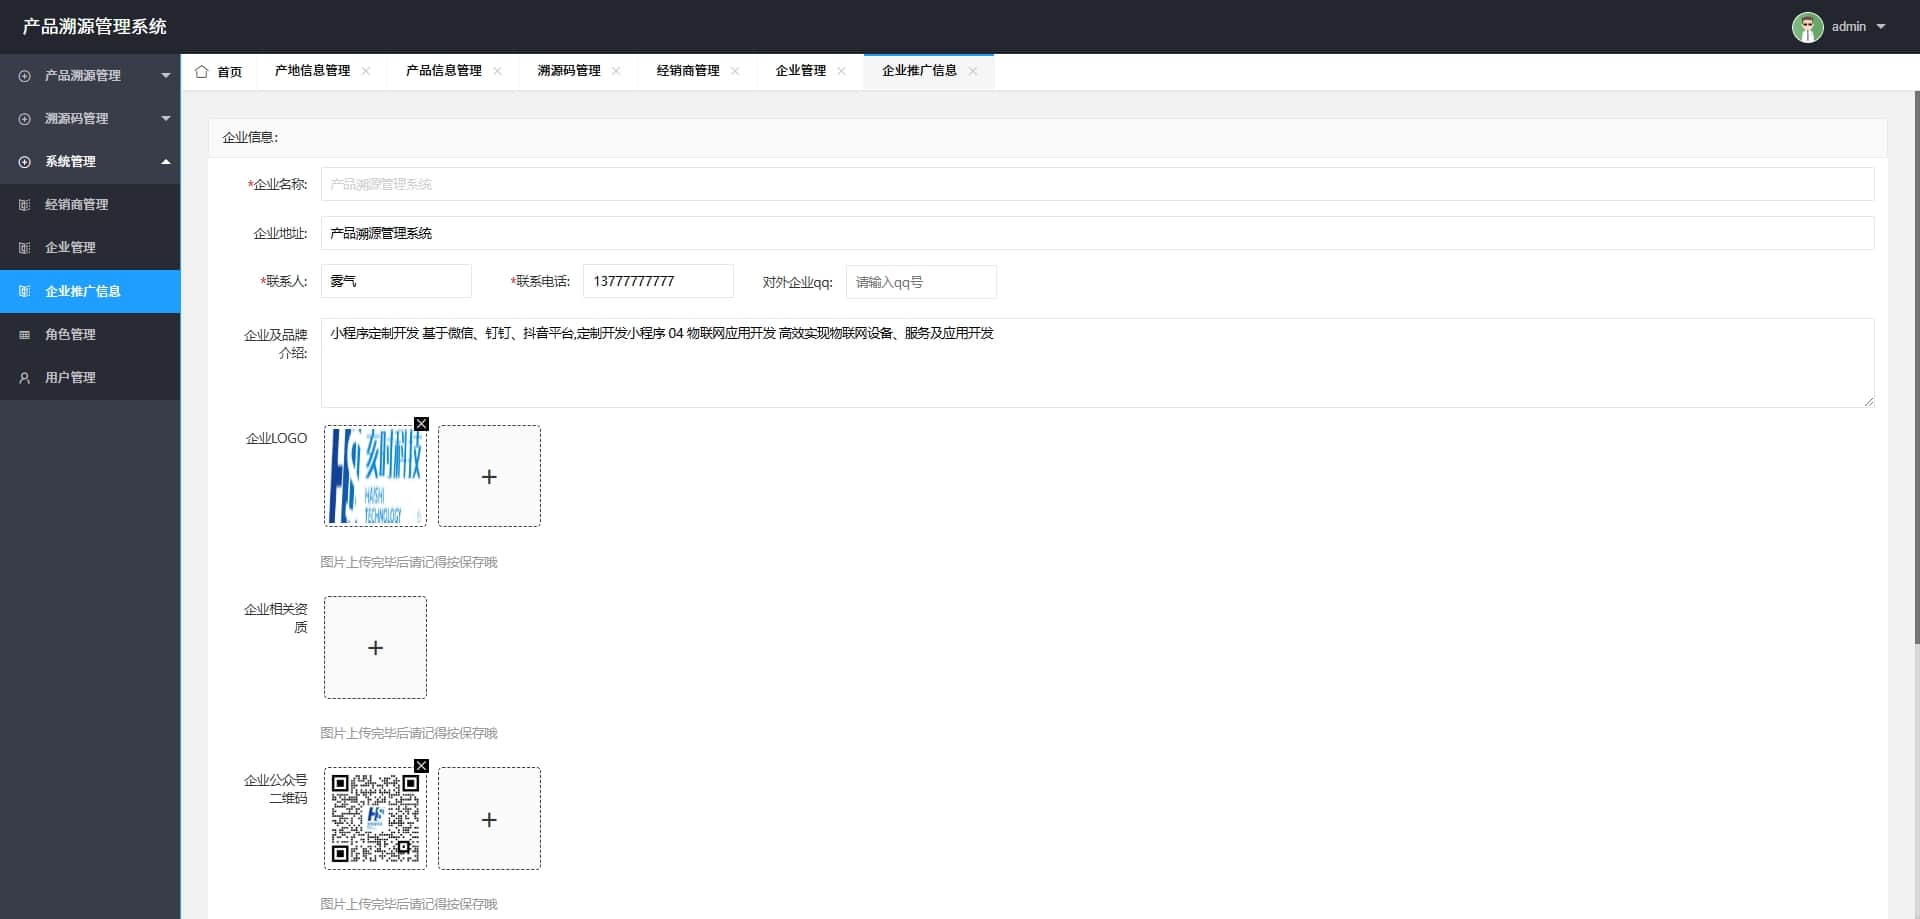
Task: Click the 联系电话 input field
Action: [658, 281]
